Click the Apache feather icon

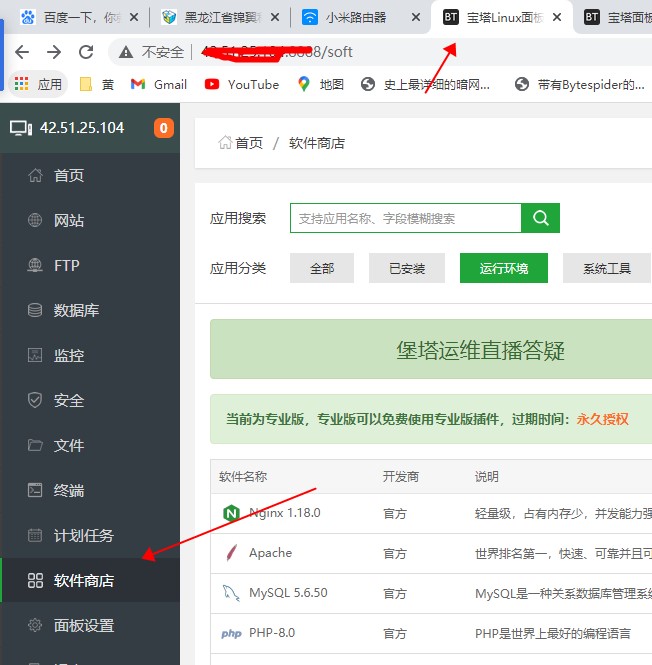pyautogui.click(x=232, y=553)
